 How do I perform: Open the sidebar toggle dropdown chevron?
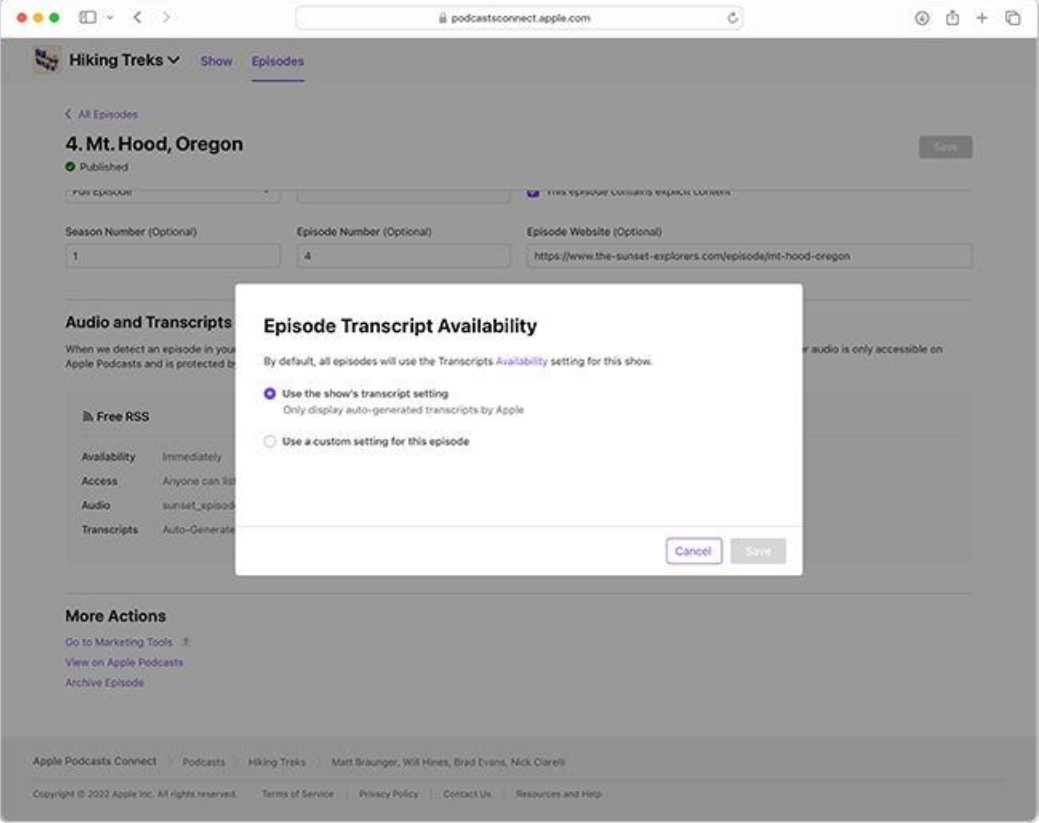click(108, 18)
